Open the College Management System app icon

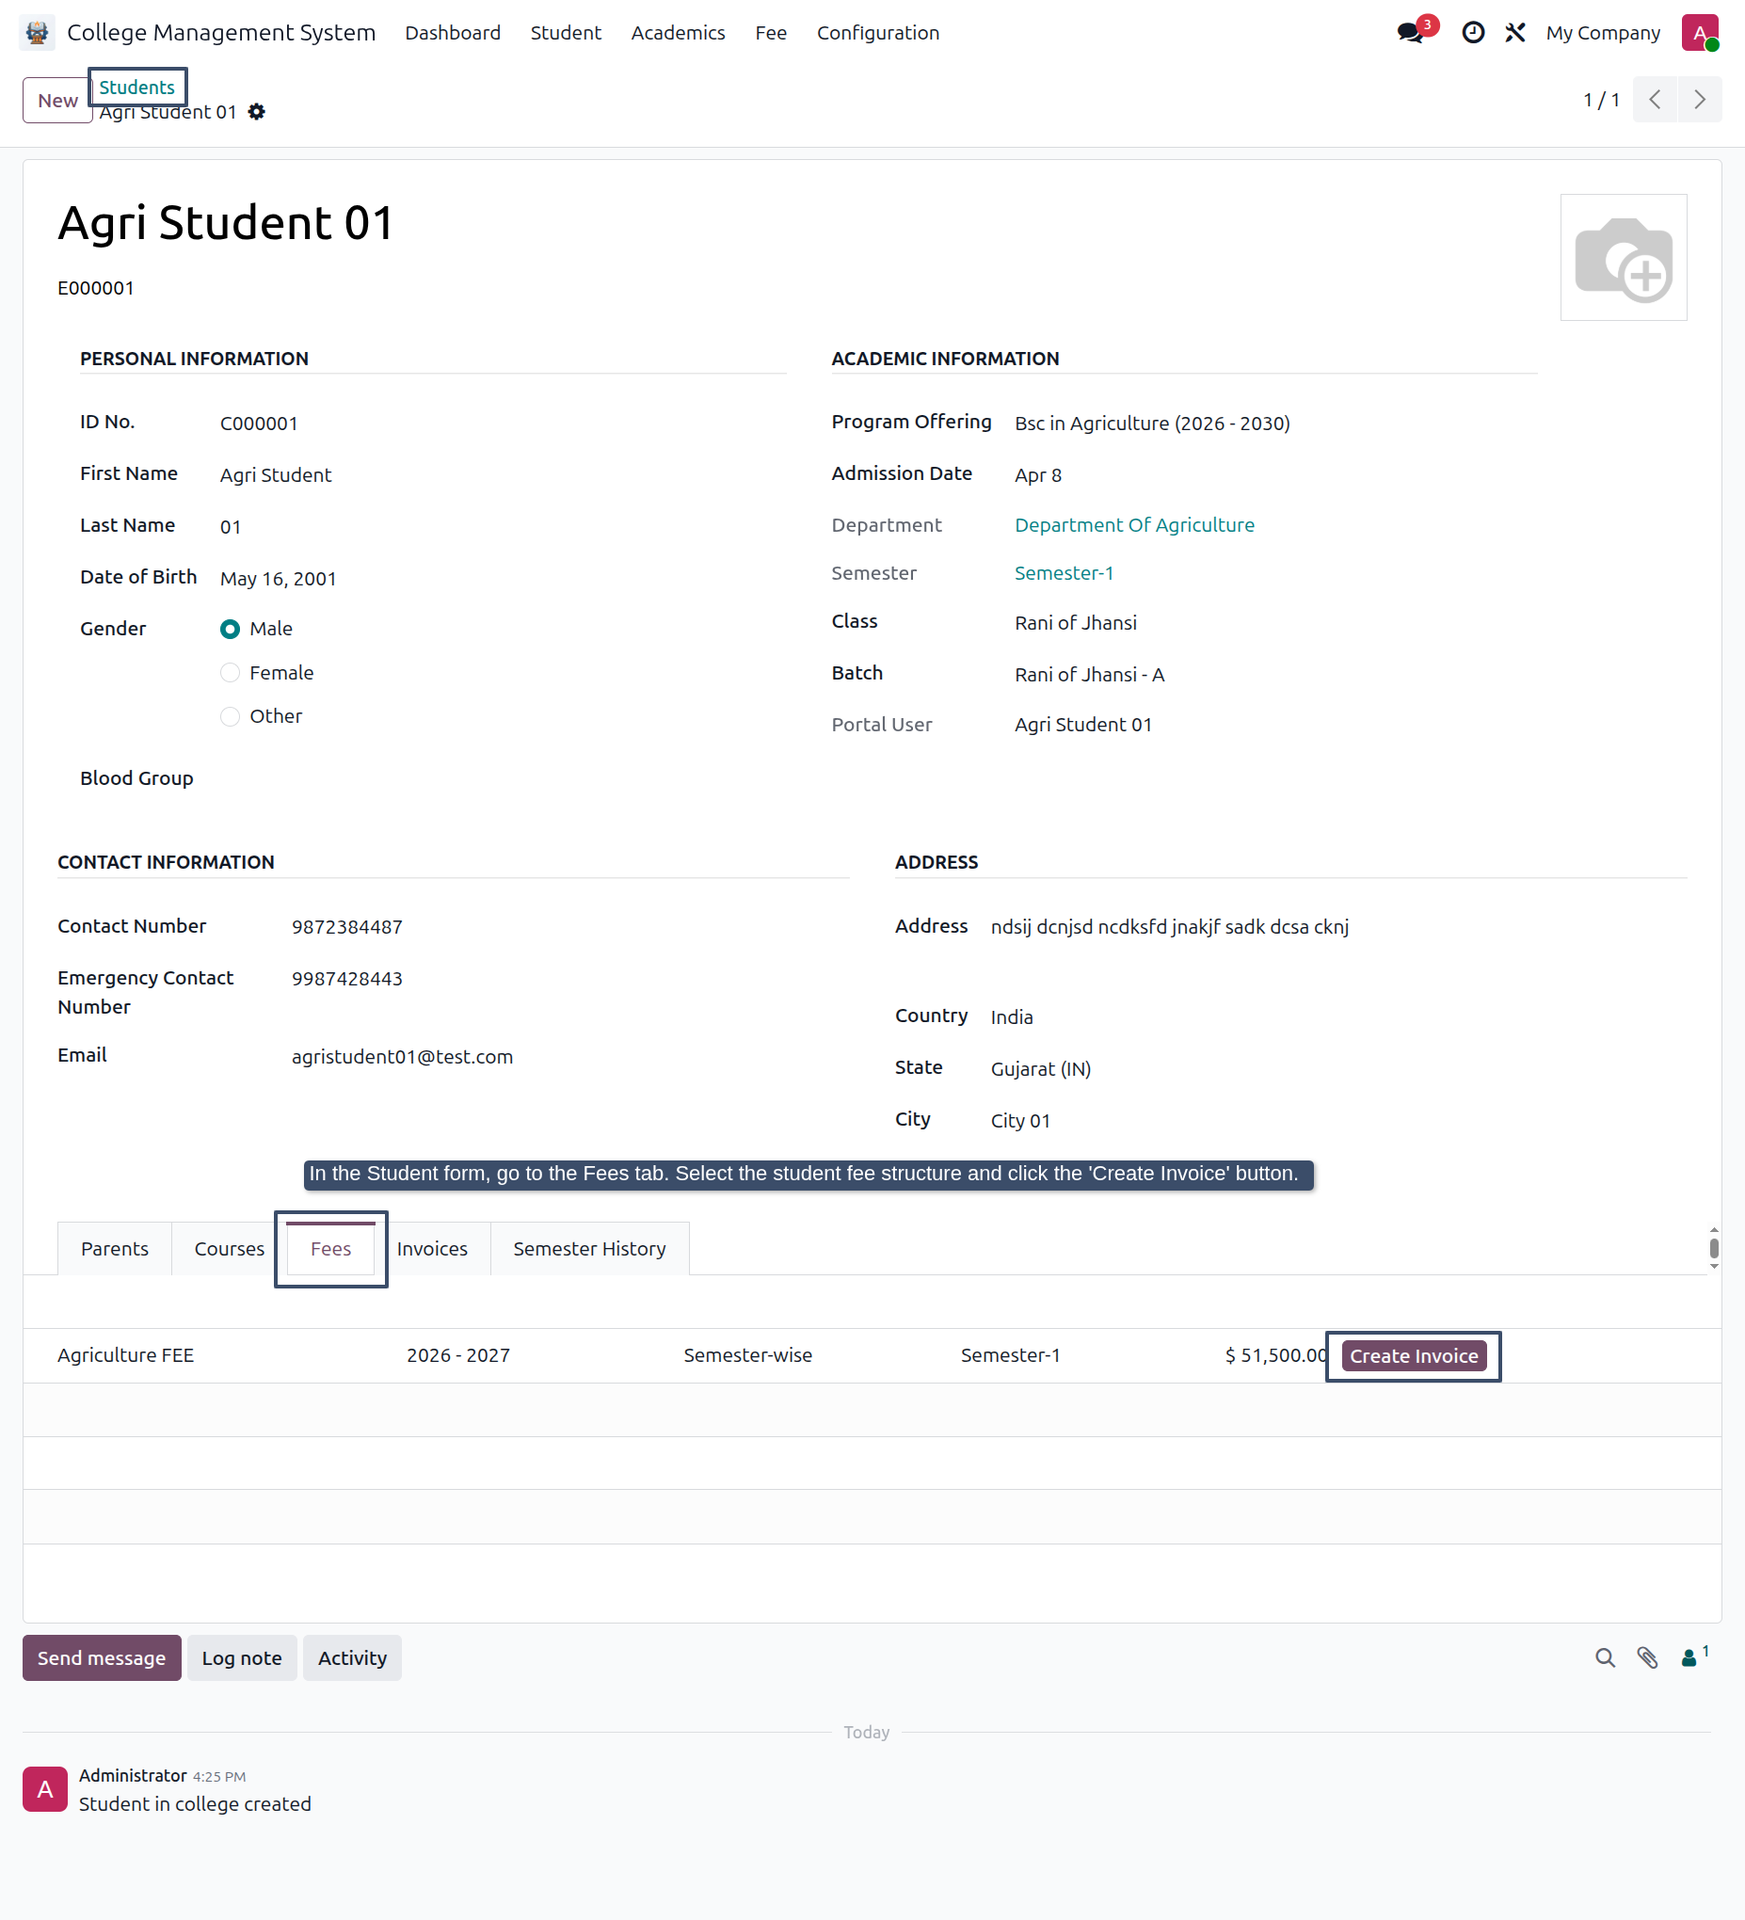point(37,33)
